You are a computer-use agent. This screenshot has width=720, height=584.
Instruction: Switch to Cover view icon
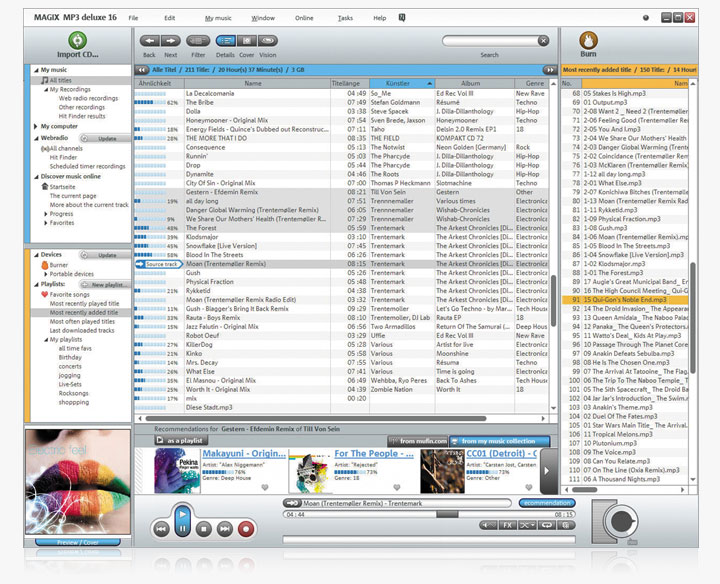click(x=246, y=42)
